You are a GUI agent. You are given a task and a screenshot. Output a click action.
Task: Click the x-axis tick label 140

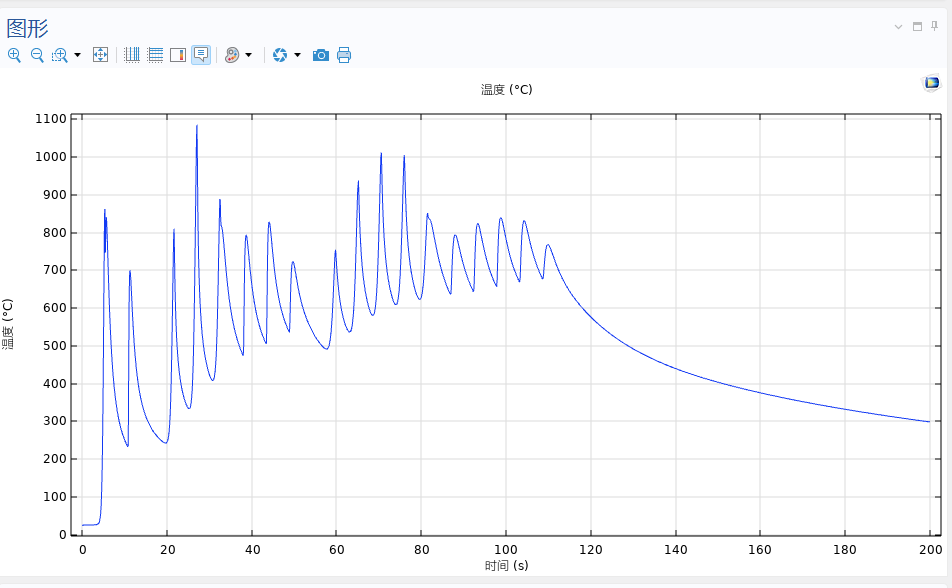coord(676,550)
